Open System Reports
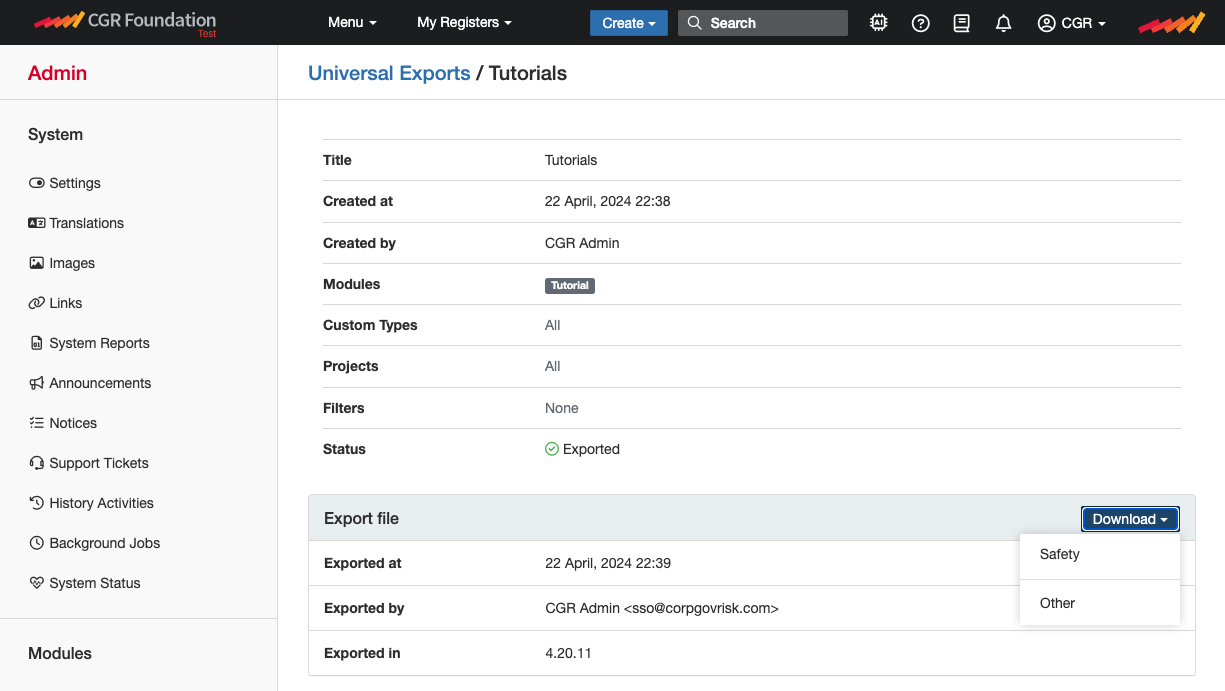This screenshot has width=1225, height=691. (x=99, y=343)
